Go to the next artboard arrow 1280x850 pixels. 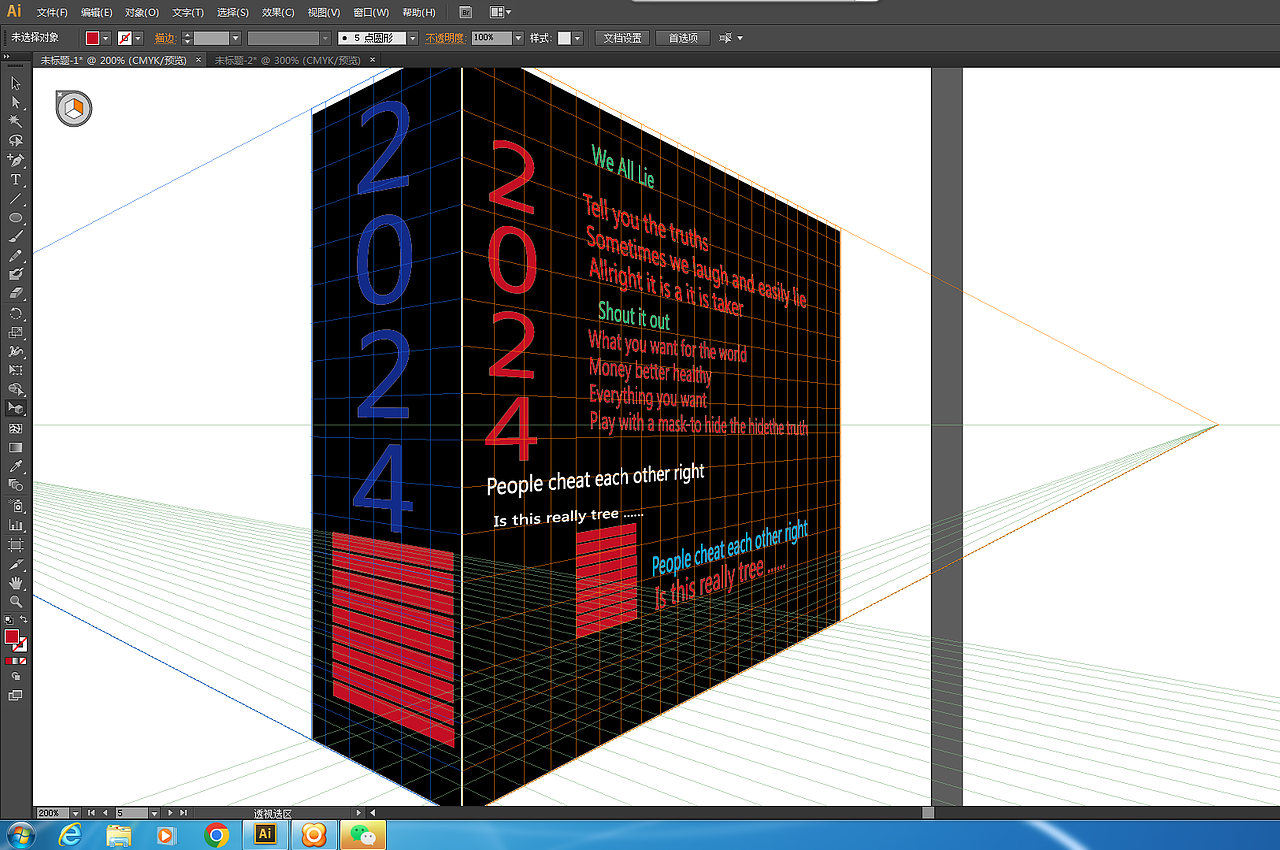coord(171,813)
